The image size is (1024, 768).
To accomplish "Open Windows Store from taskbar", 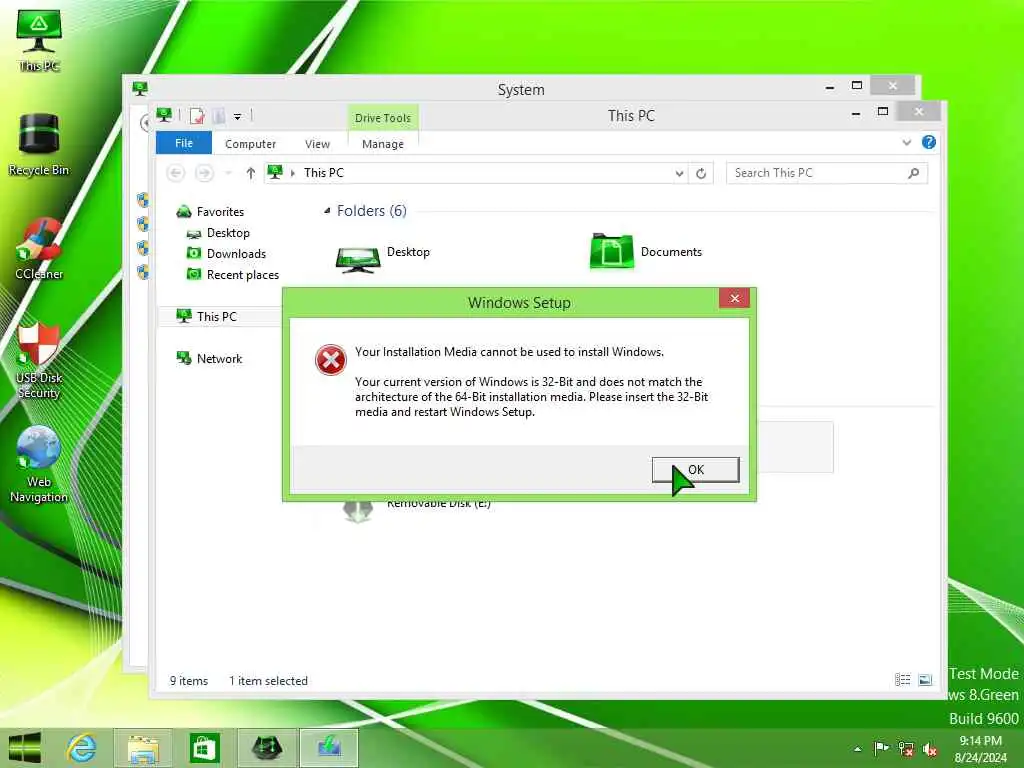I will pos(204,748).
